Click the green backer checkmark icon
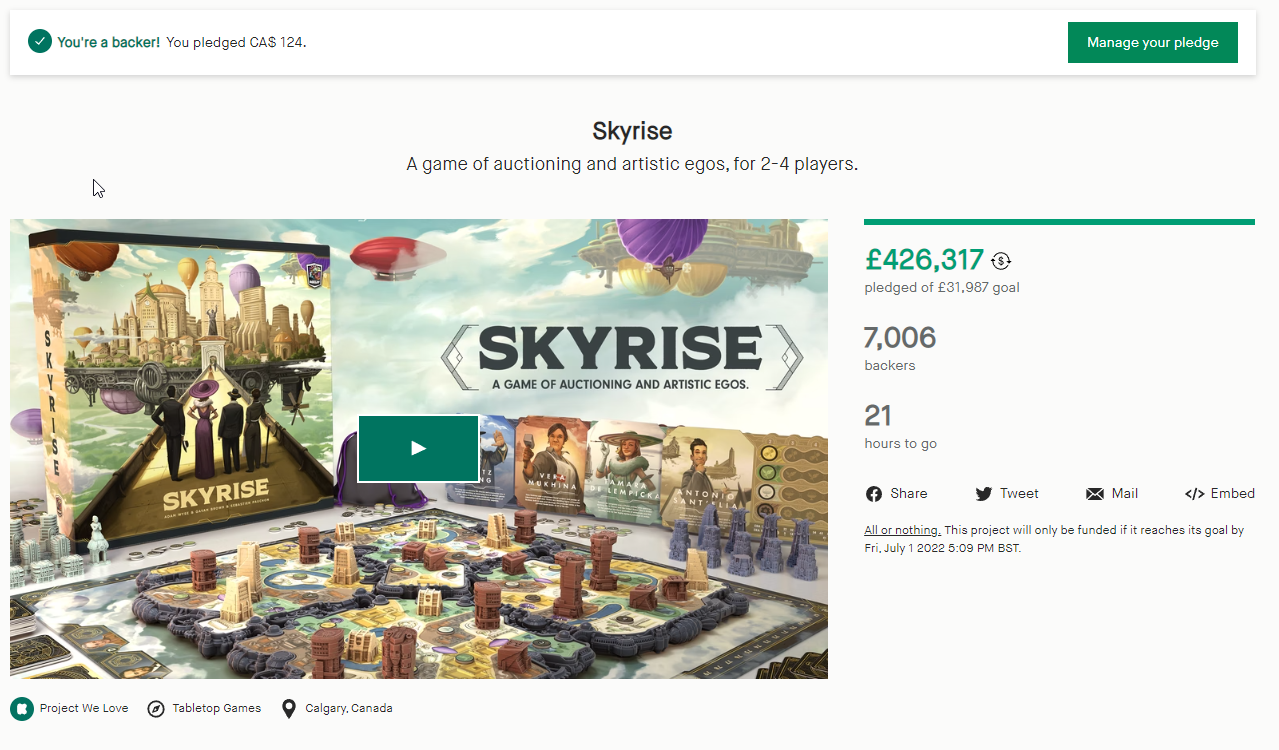 point(40,42)
